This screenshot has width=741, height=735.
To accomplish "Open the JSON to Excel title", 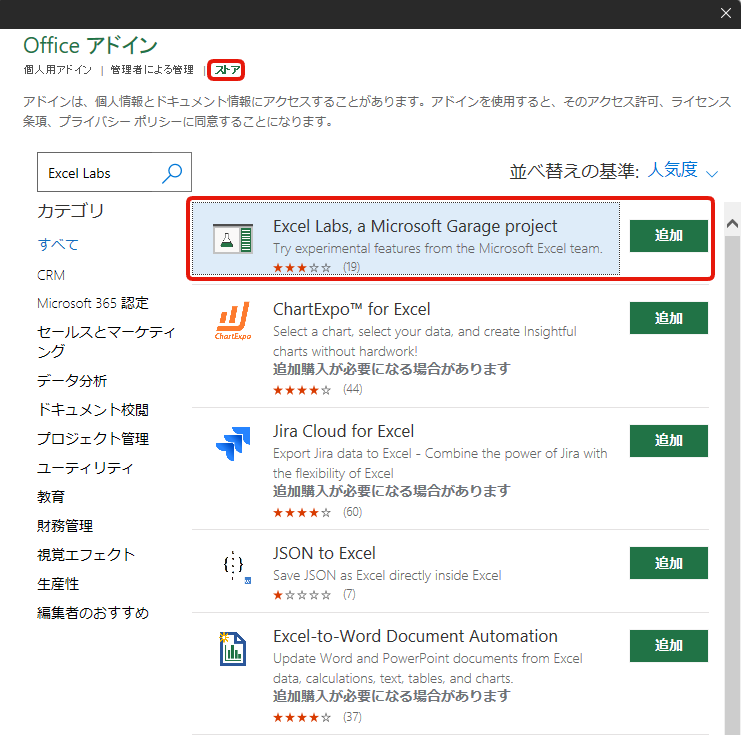I will click(324, 553).
